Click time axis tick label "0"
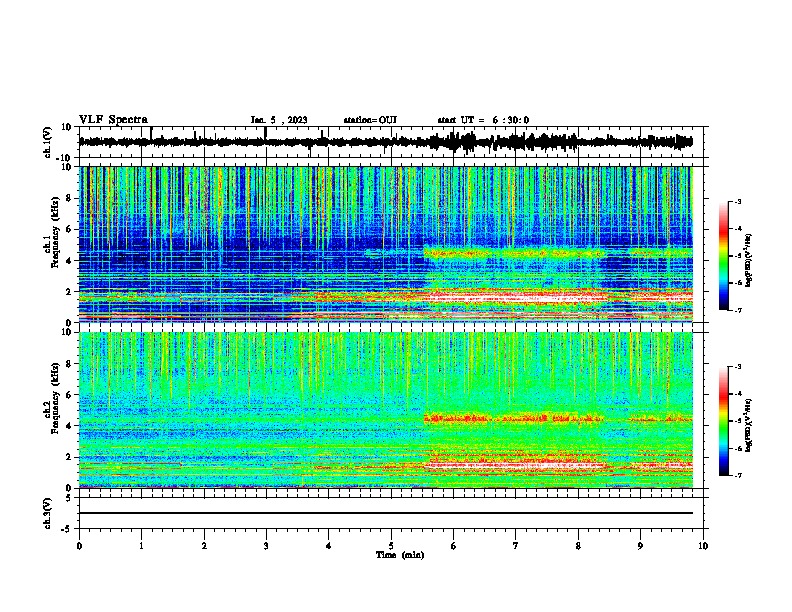The width and height of the screenshot is (792, 612). [79, 546]
